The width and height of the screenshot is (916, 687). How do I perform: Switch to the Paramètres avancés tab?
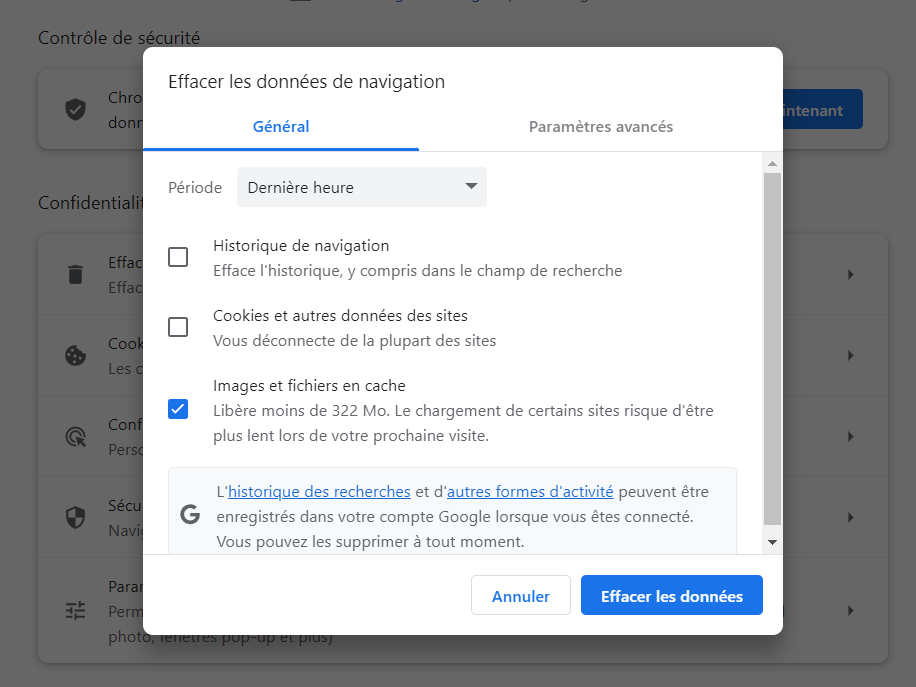pos(600,127)
